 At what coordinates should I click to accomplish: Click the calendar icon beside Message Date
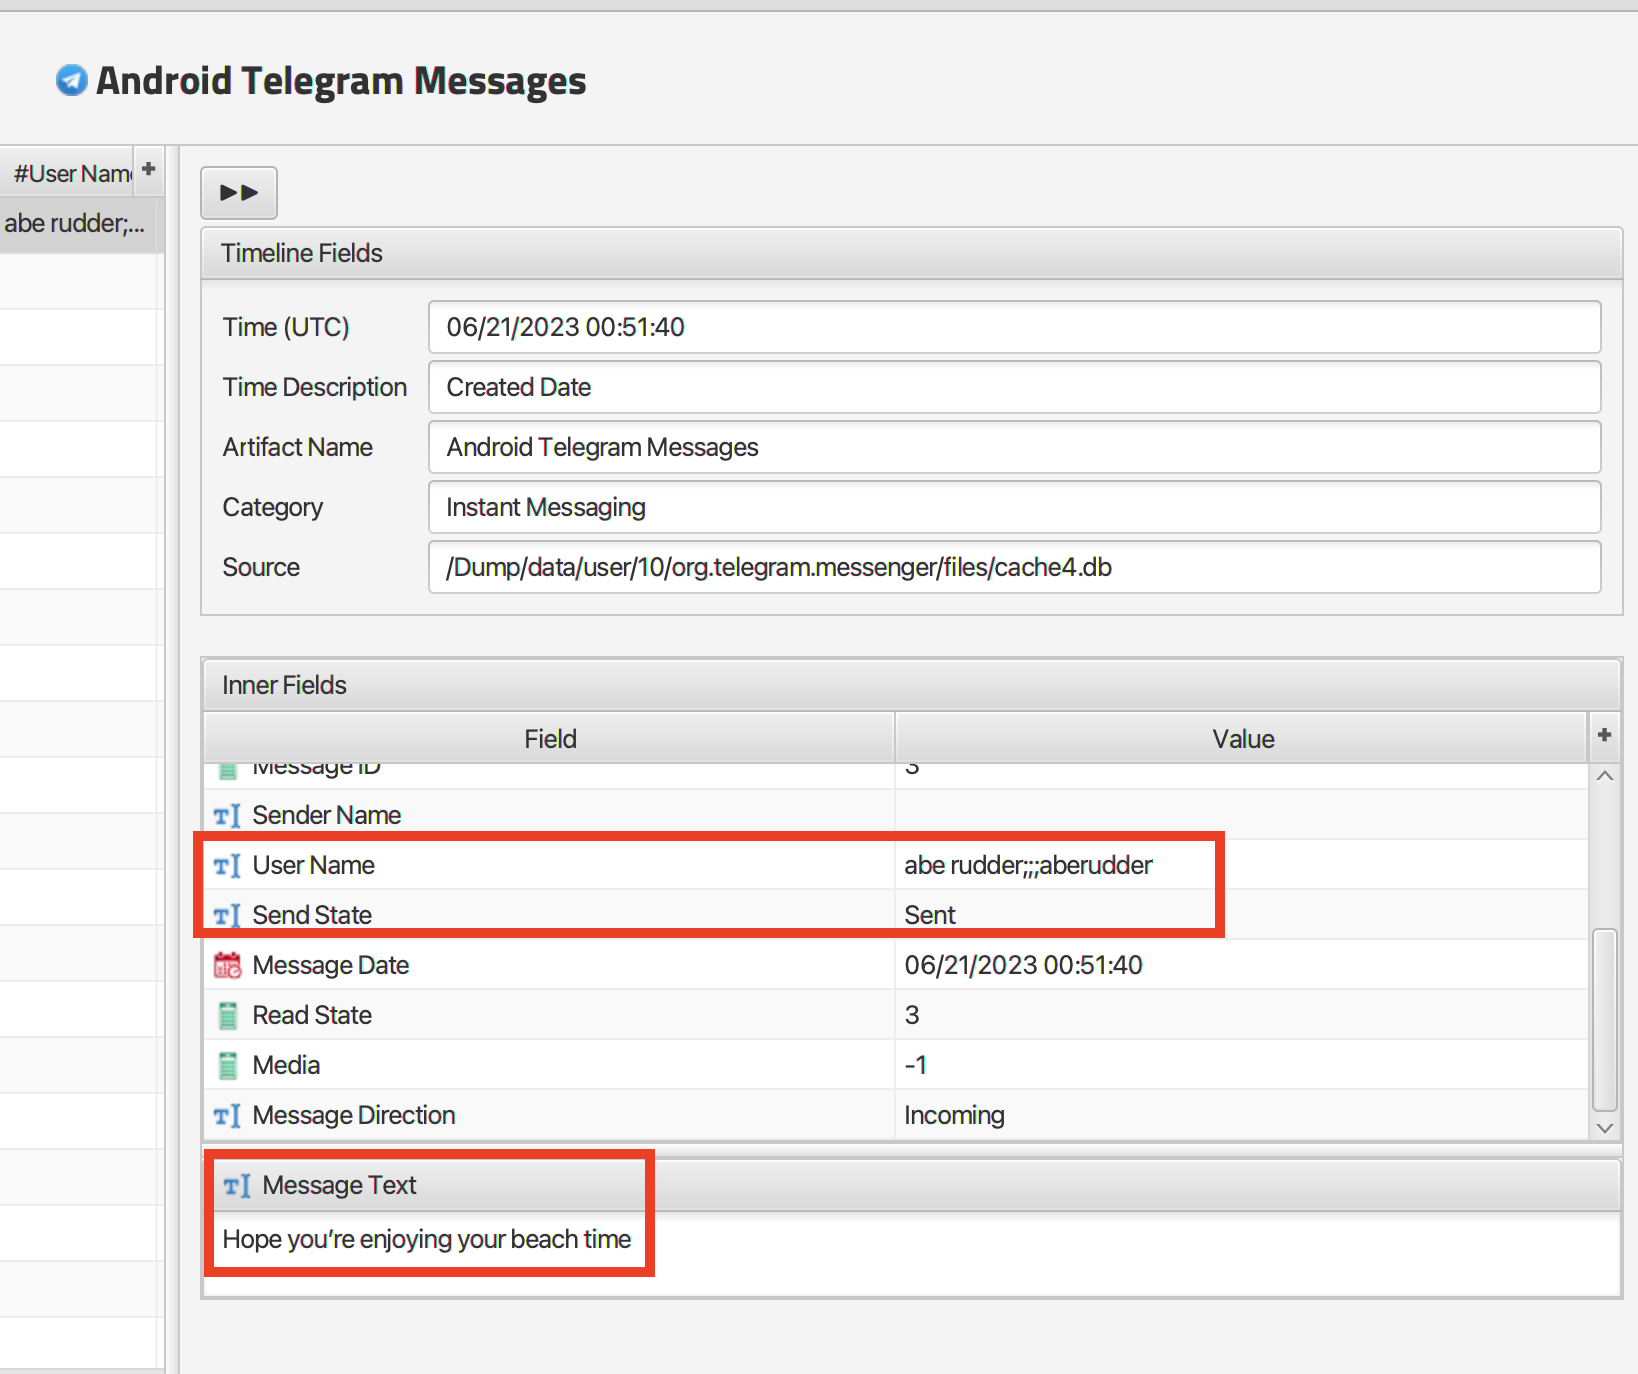click(227, 965)
